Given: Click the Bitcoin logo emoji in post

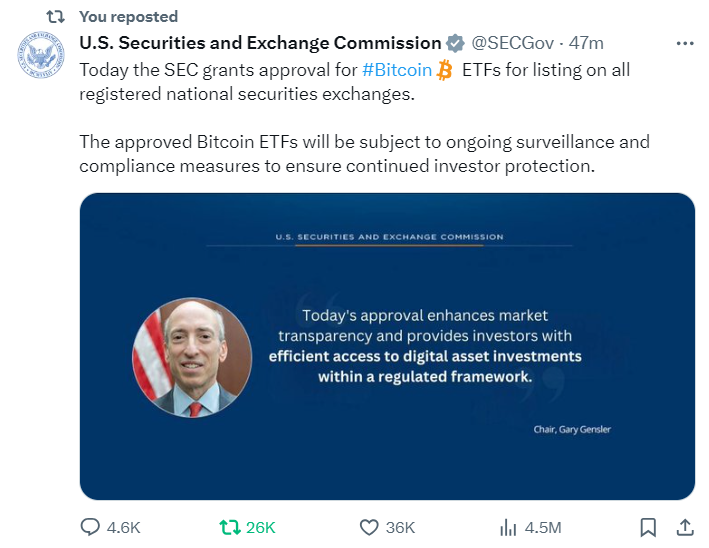Looking at the screenshot, I should click(445, 71).
